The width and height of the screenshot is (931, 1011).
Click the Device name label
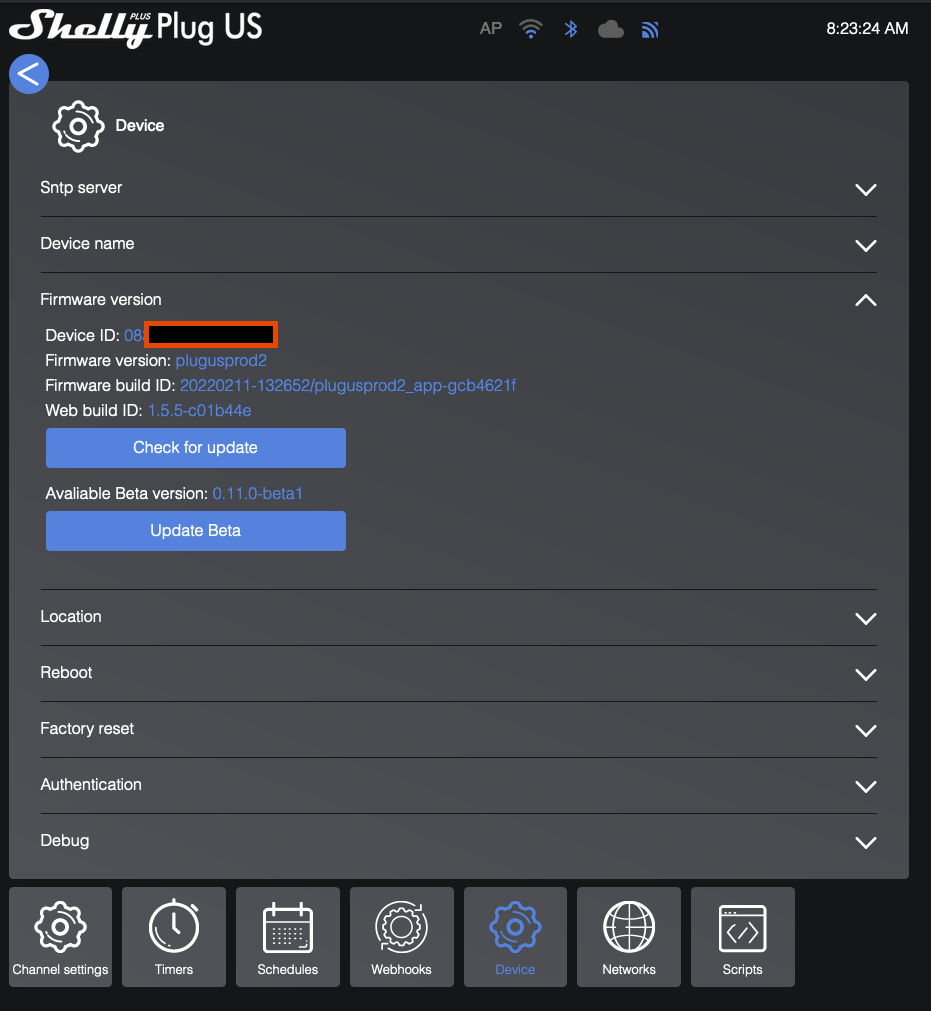tap(88, 244)
